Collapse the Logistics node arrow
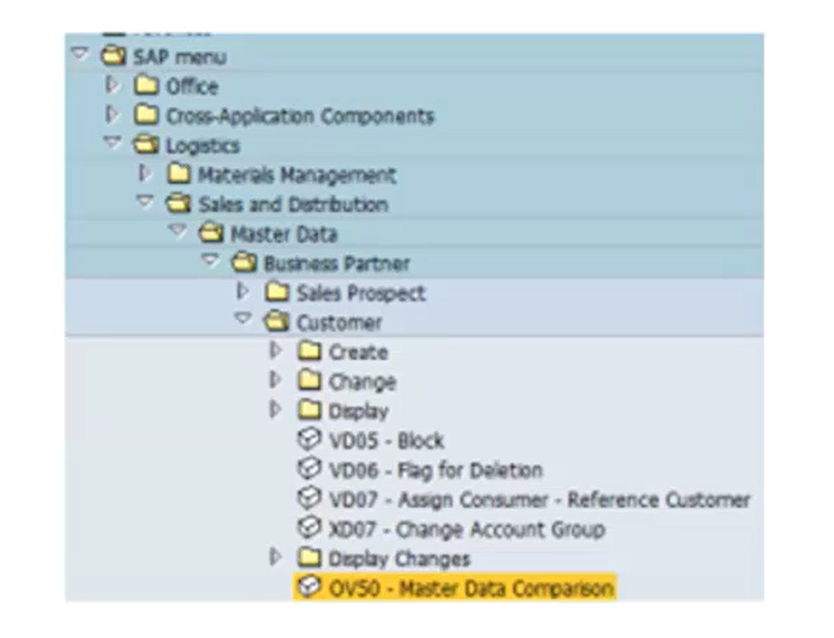 pyautogui.click(x=112, y=142)
